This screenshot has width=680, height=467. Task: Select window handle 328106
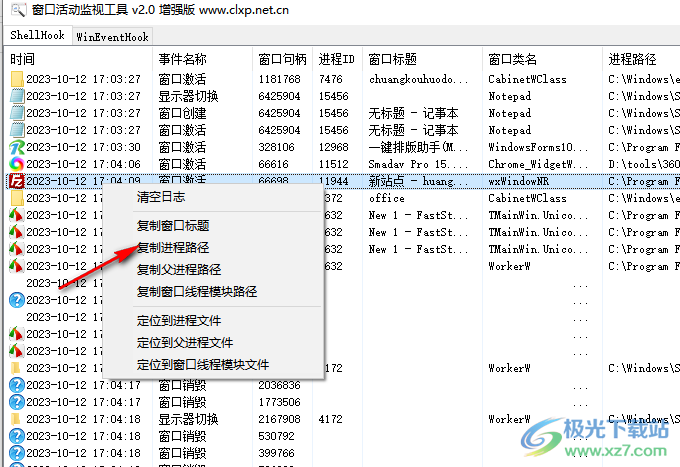coord(276,147)
